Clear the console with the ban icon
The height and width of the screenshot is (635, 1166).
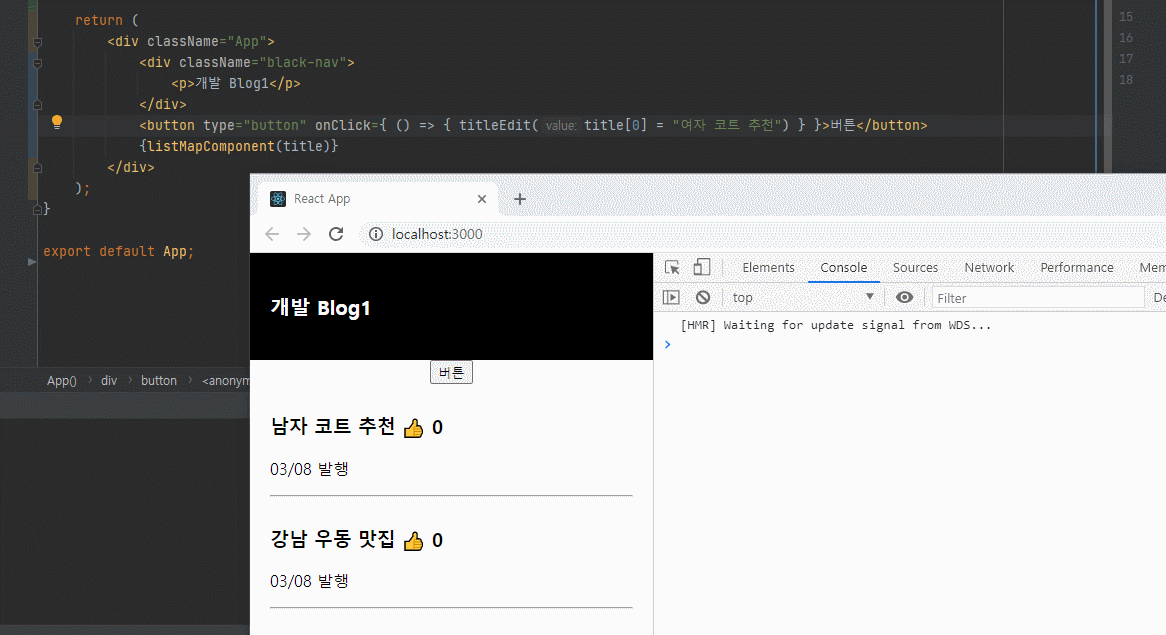tap(703, 297)
